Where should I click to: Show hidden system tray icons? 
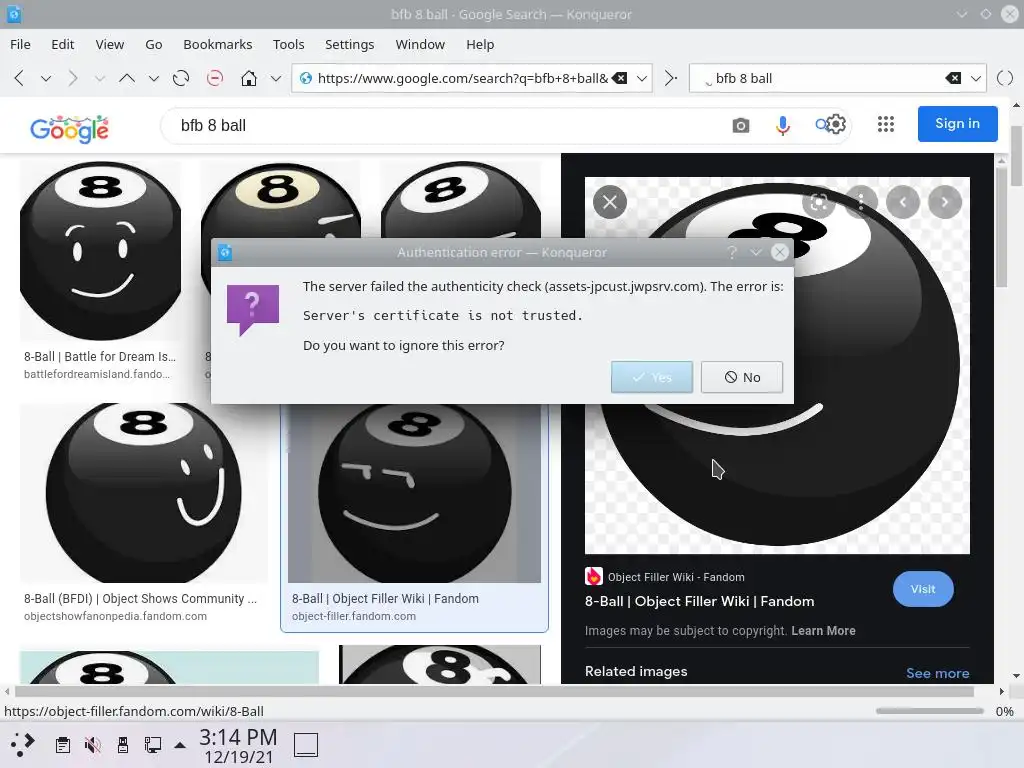180,745
